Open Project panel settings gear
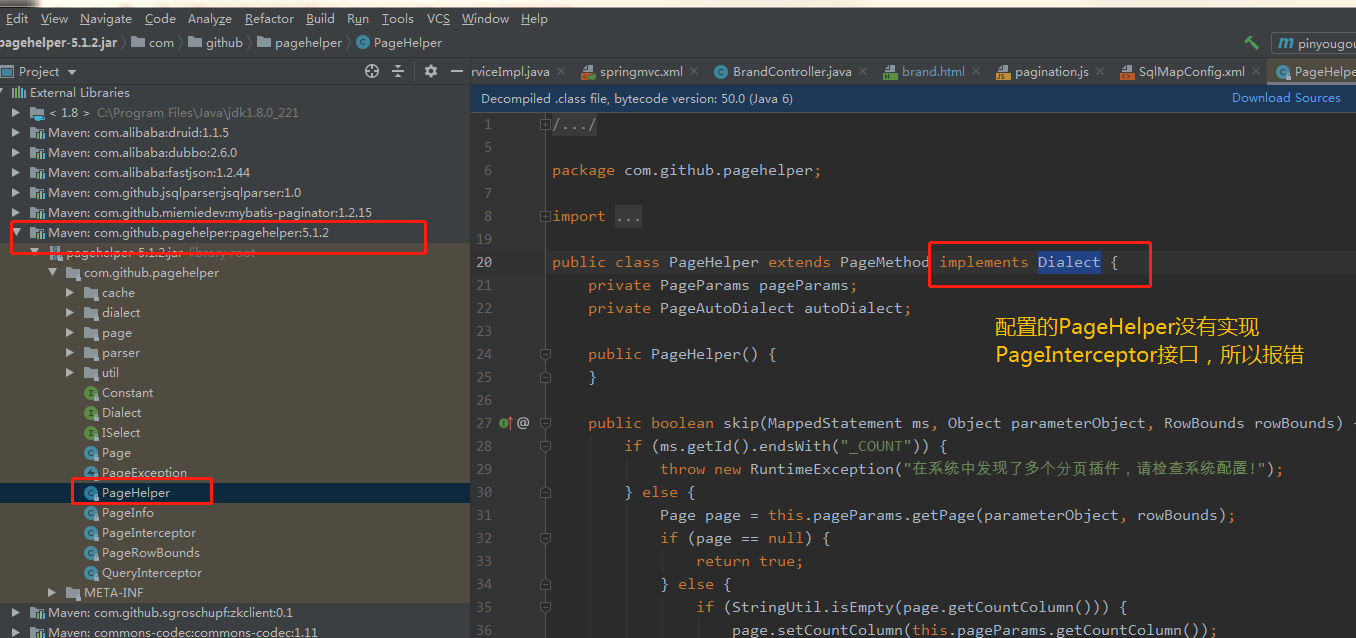1356x638 pixels. click(431, 71)
